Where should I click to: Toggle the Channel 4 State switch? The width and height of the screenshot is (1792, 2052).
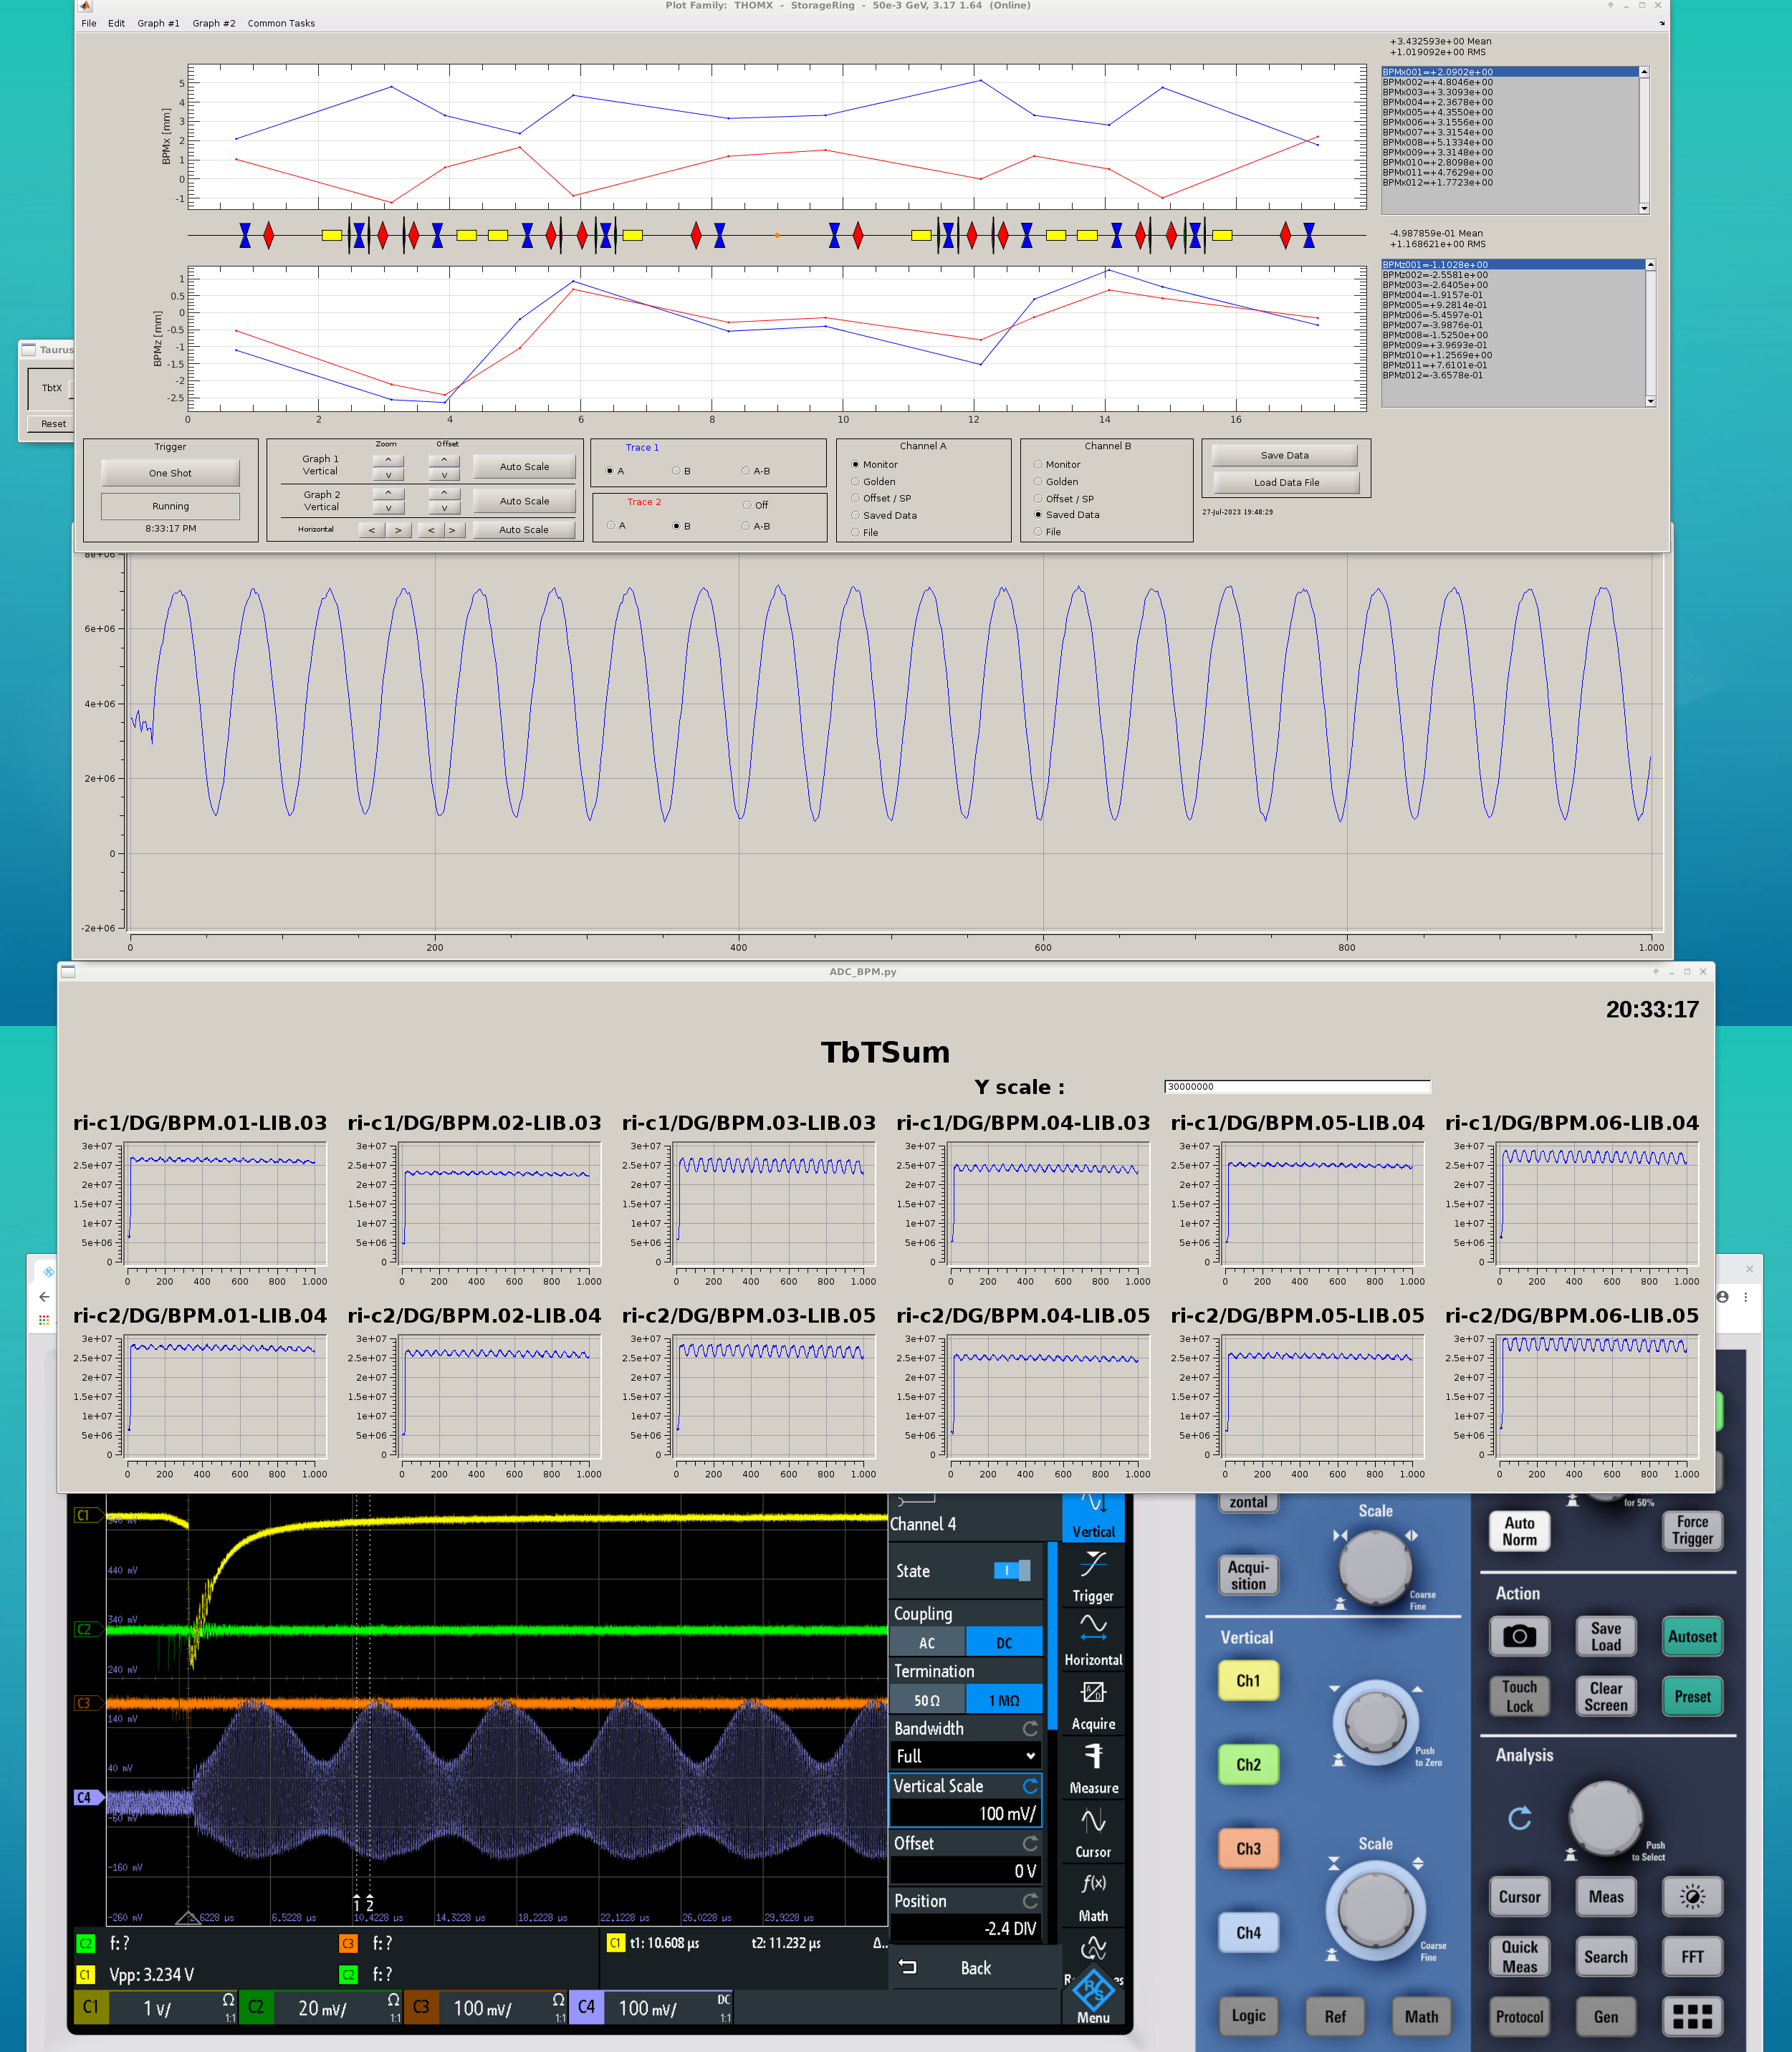point(1011,1570)
